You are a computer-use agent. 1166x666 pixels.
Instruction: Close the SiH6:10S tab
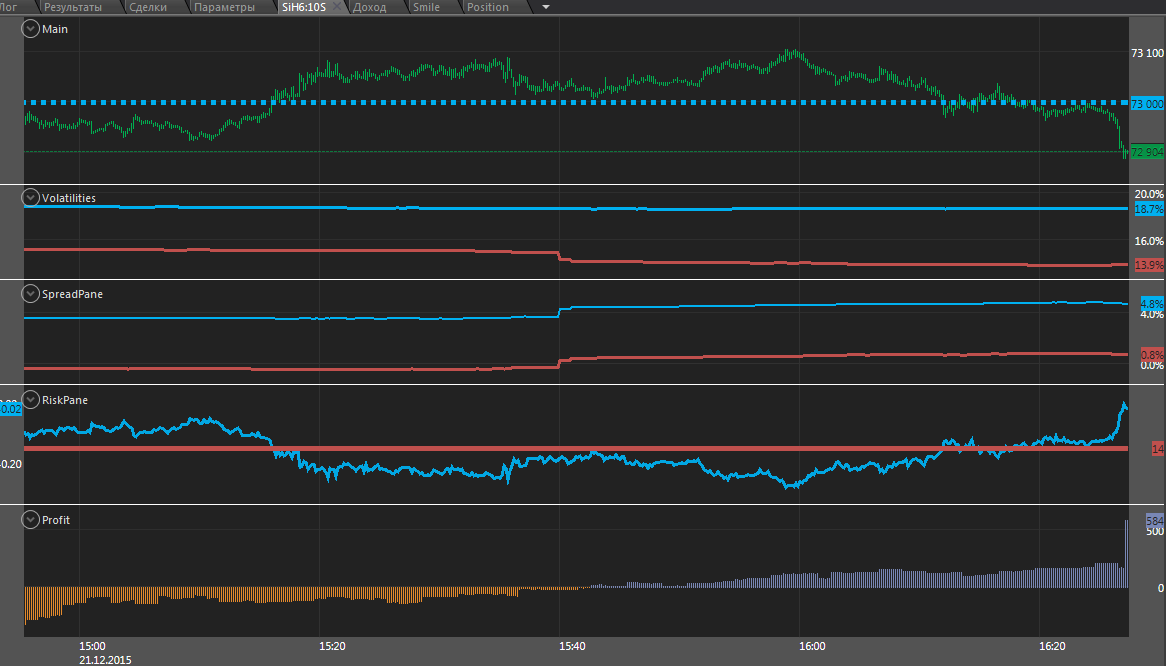(x=337, y=7)
